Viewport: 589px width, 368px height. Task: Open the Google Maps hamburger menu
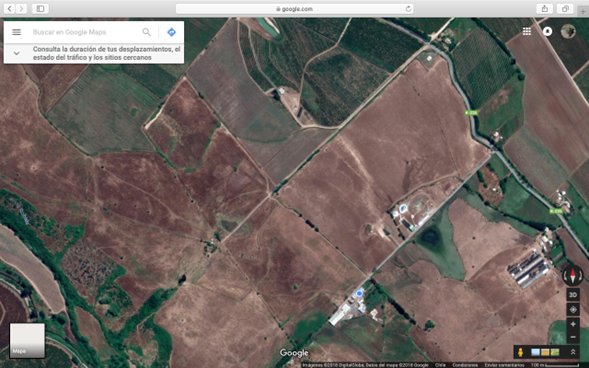pyautogui.click(x=17, y=32)
